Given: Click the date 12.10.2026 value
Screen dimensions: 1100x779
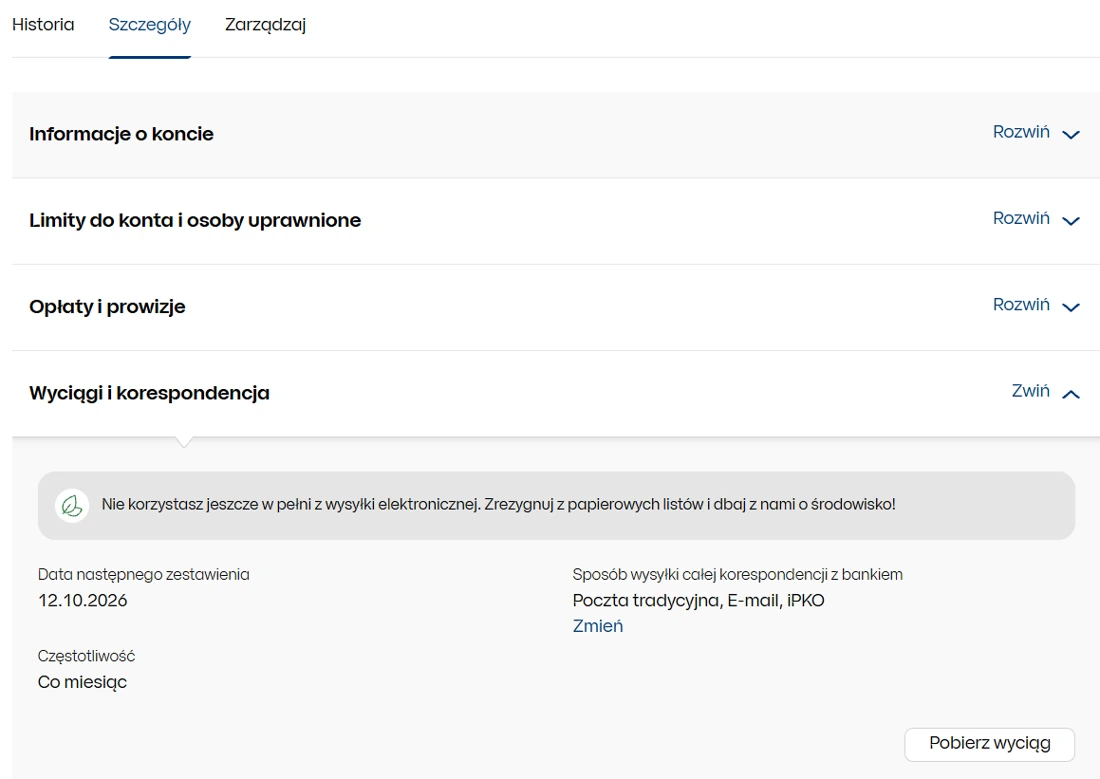Looking at the screenshot, I should [83, 601].
